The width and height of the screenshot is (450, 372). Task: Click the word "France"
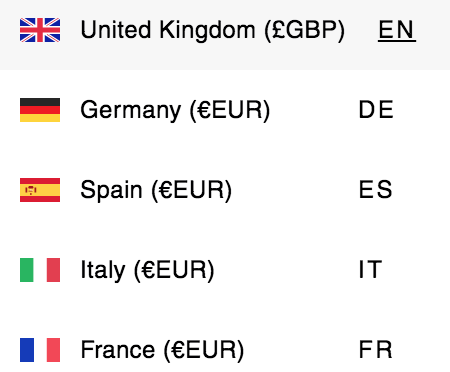(118, 350)
